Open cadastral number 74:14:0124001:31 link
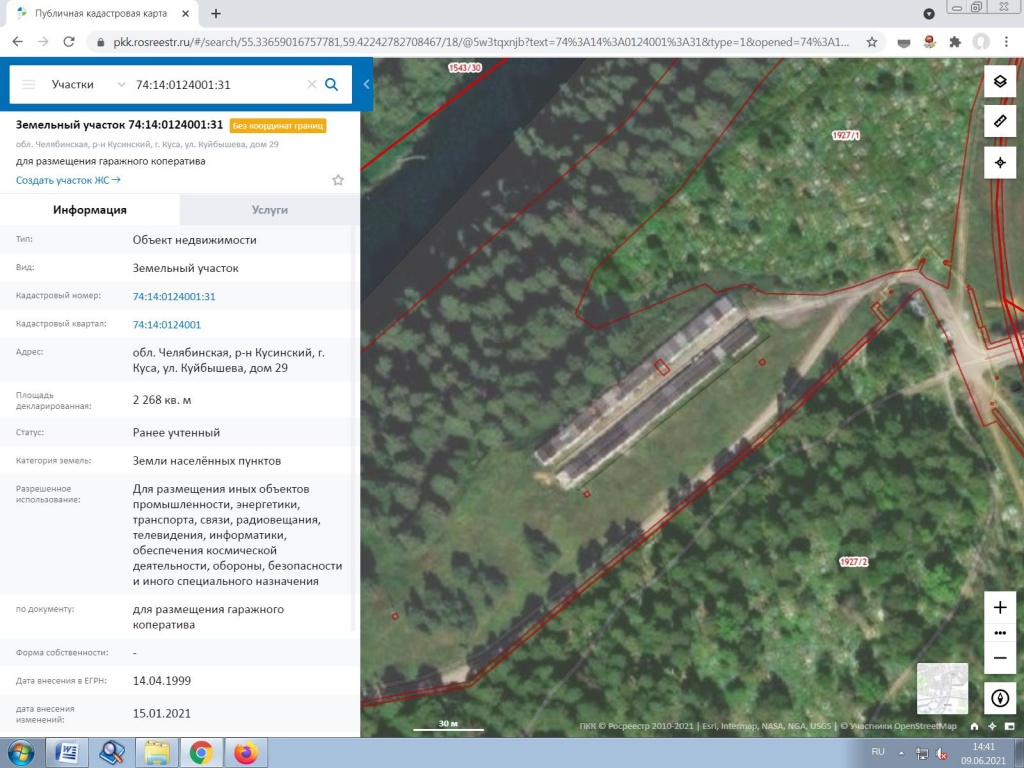This screenshot has height=768, width=1024. click(x=174, y=296)
